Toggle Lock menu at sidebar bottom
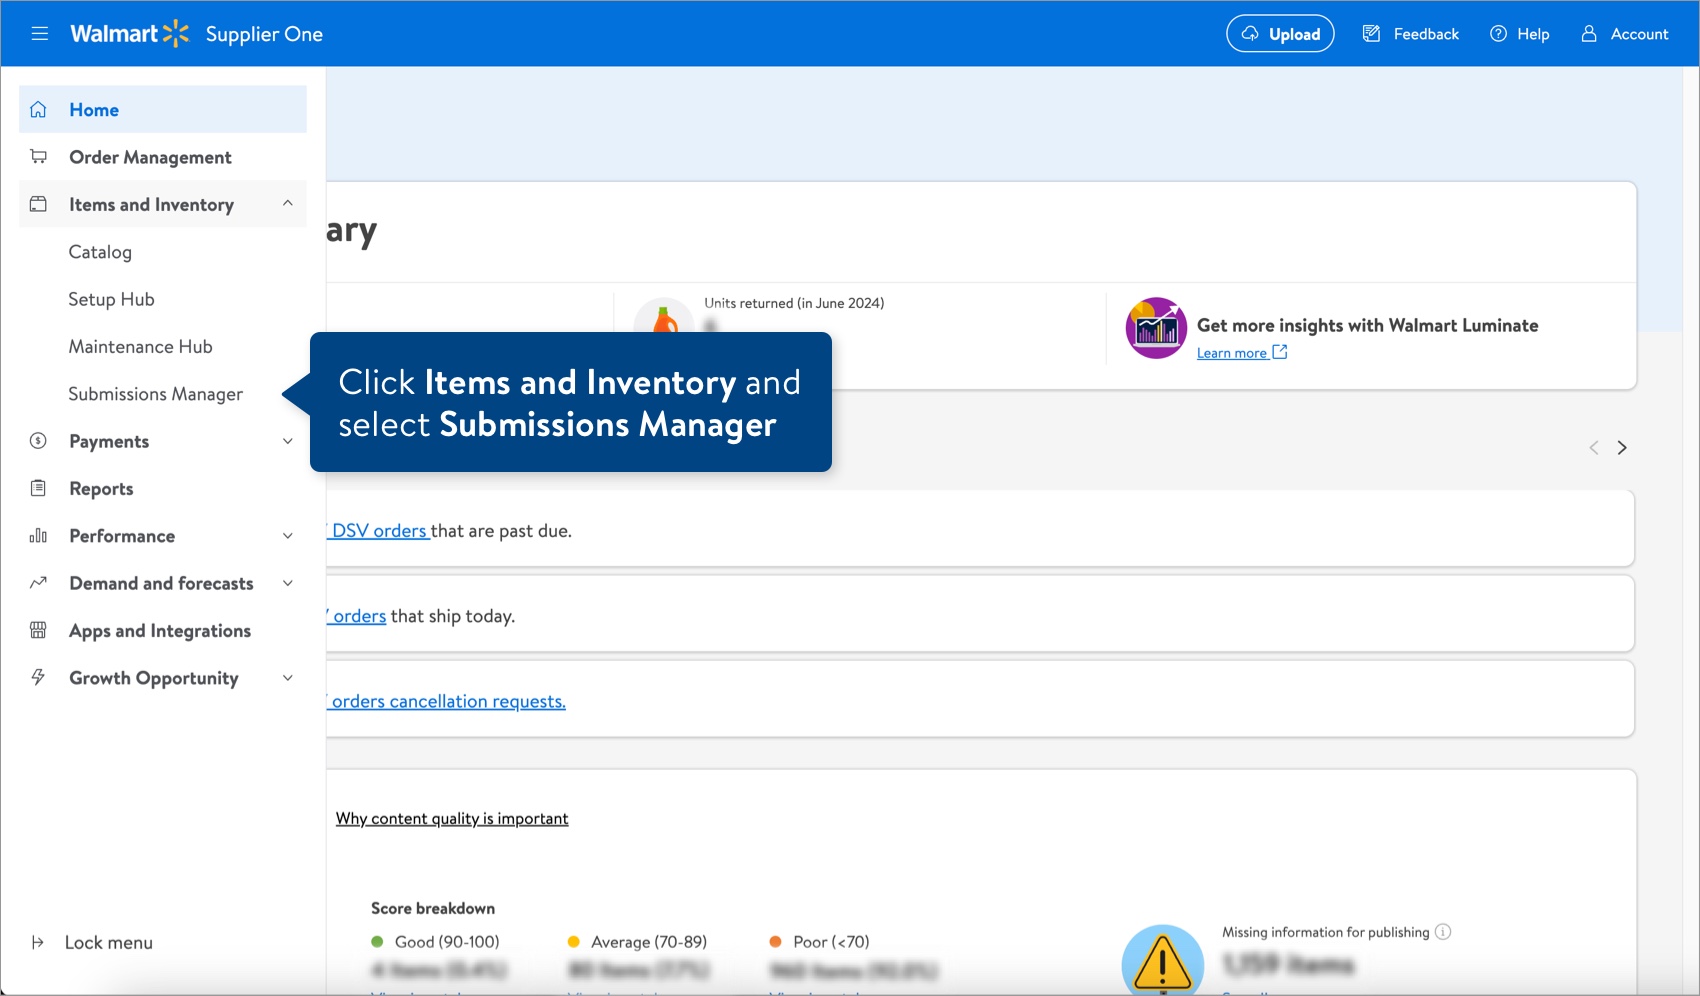Screen dimensions: 1700x996 (107, 941)
